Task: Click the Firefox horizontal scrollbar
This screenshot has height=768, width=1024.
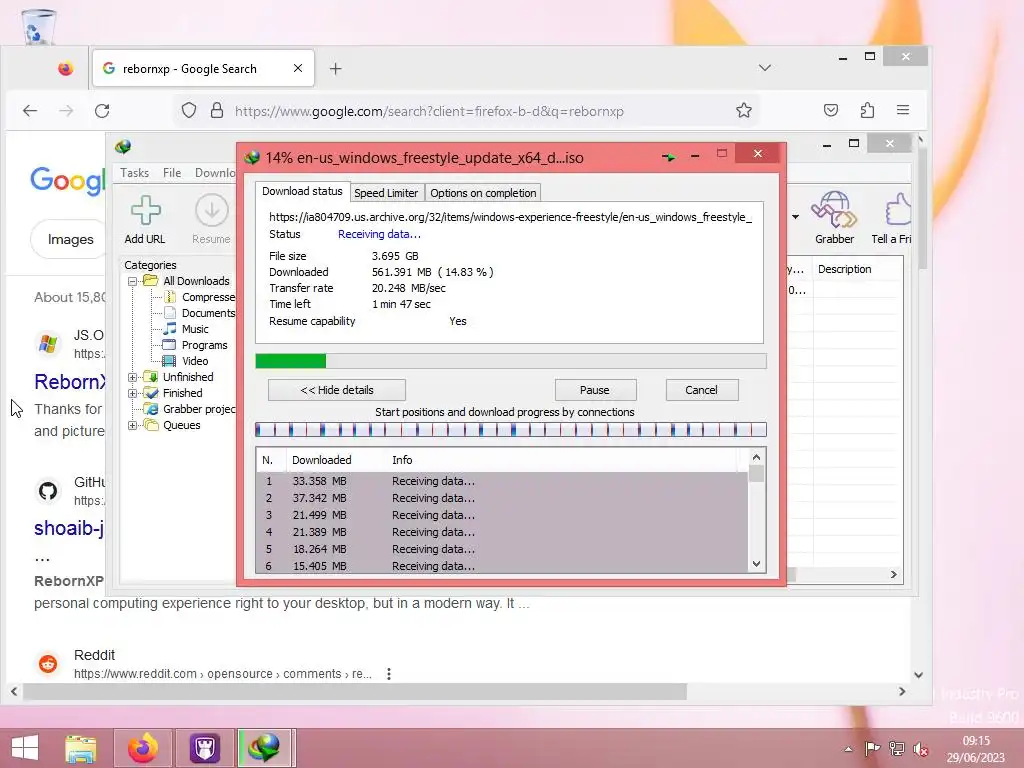Action: pyautogui.click(x=355, y=691)
